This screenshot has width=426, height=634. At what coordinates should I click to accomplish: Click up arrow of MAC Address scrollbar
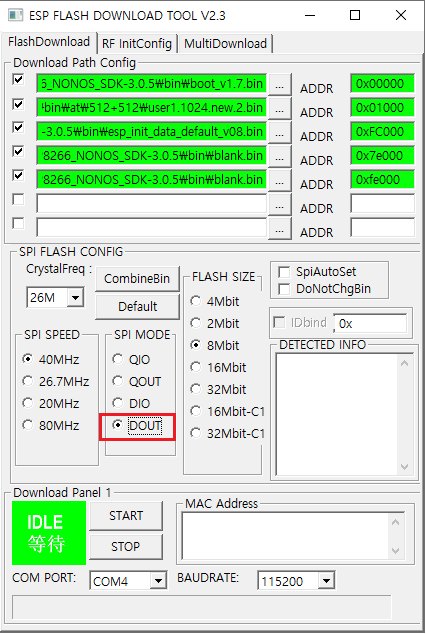click(396, 522)
